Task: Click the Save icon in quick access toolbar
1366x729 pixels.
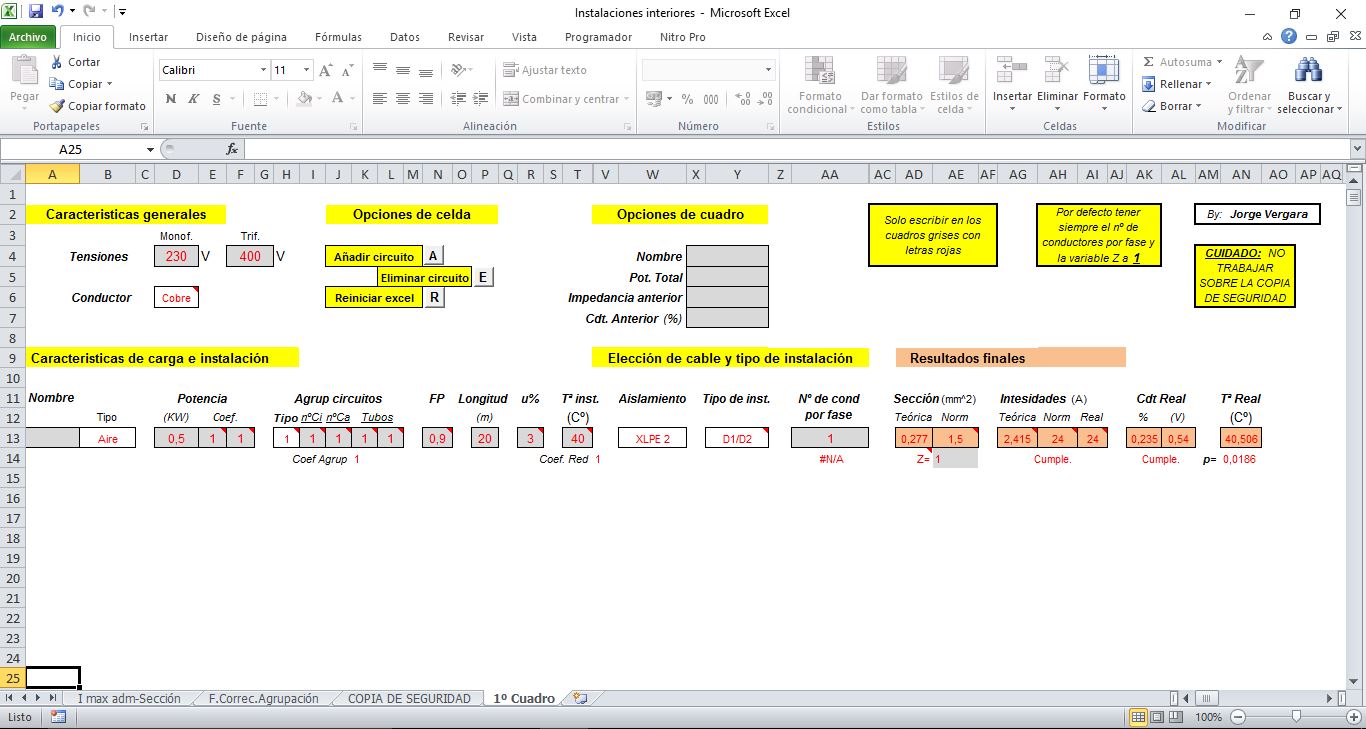Action: click(36, 12)
